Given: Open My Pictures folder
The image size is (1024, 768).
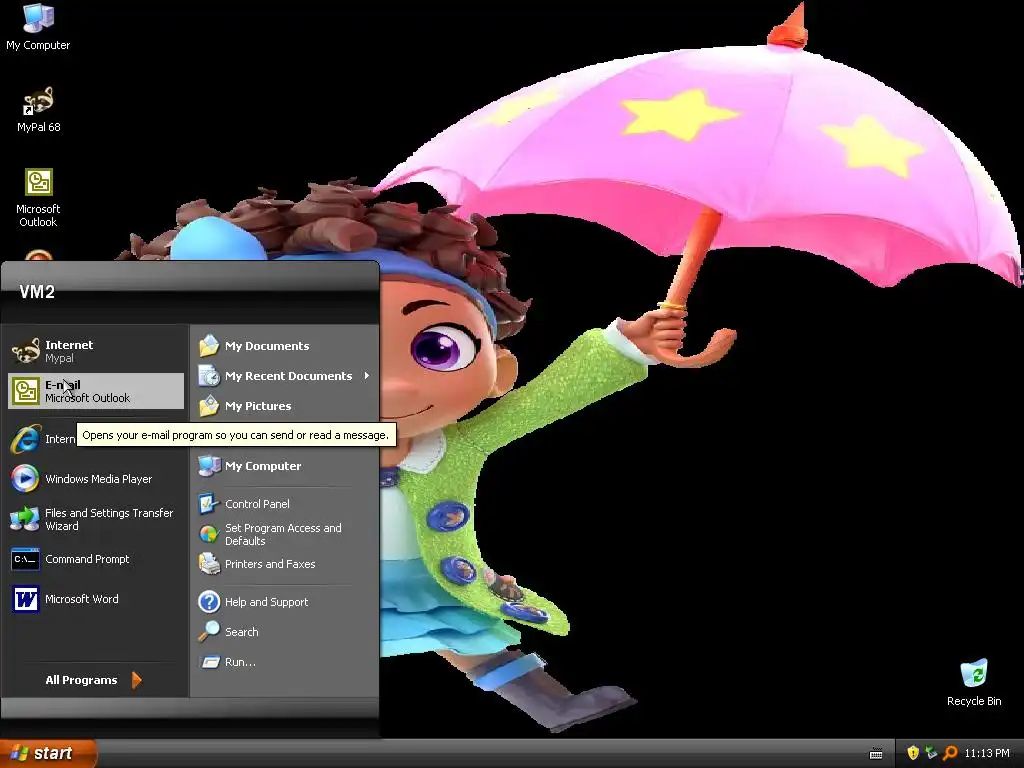Looking at the screenshot, I should coord(285,406).
